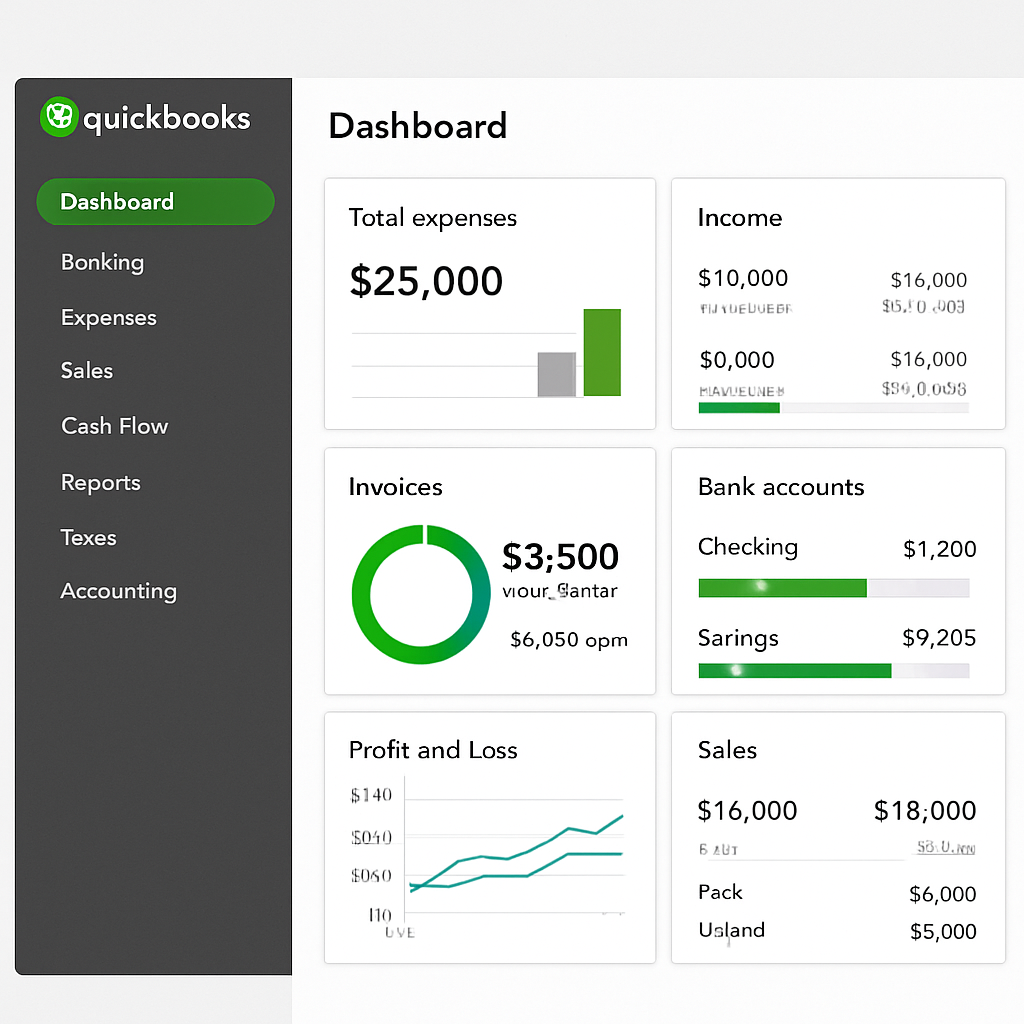Click the Total expenses card title

coord(433,217)
